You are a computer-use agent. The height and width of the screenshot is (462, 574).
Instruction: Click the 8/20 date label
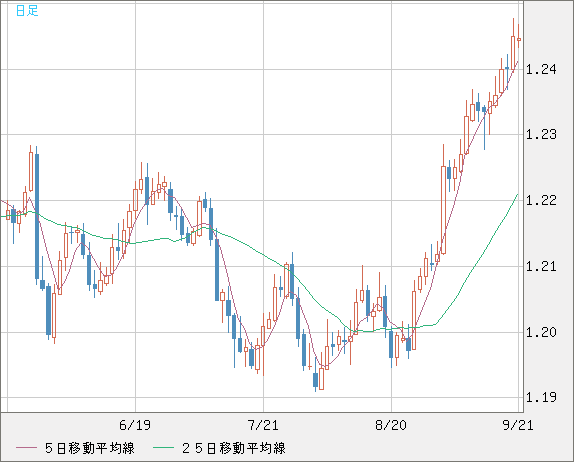tap(391, 425)
